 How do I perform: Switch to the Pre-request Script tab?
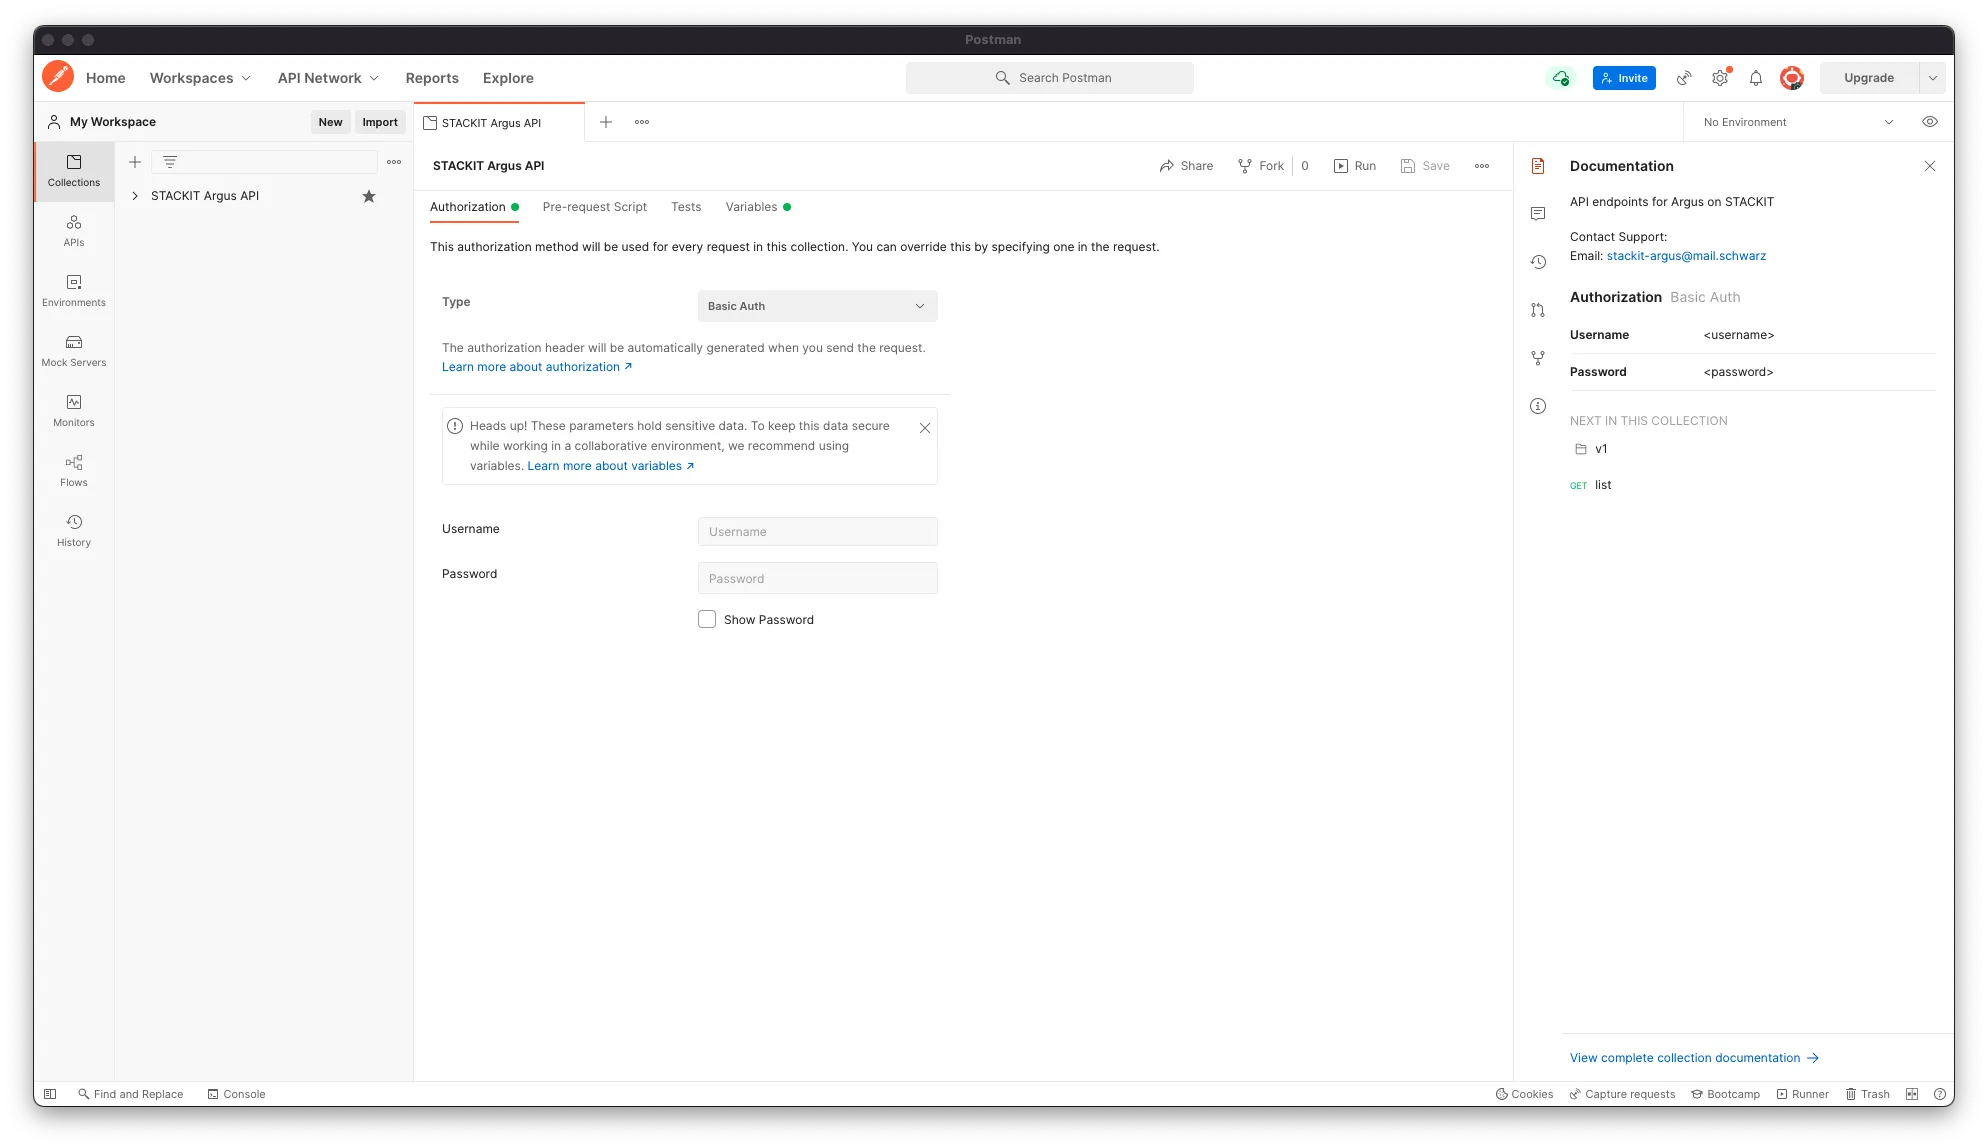tap(594, 207)
